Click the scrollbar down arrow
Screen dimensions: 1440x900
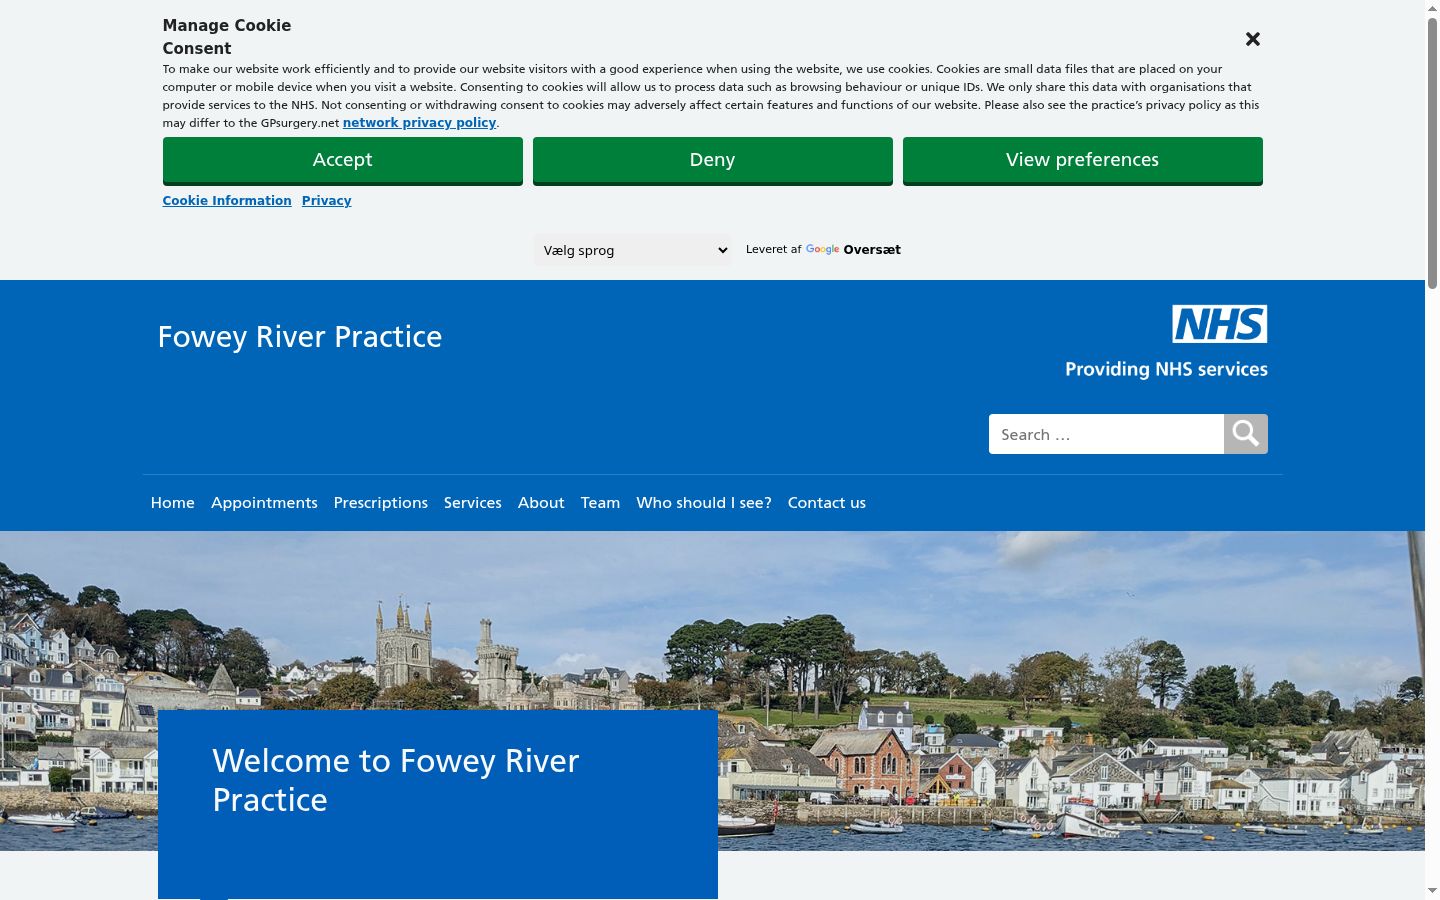pos(1432,891)
